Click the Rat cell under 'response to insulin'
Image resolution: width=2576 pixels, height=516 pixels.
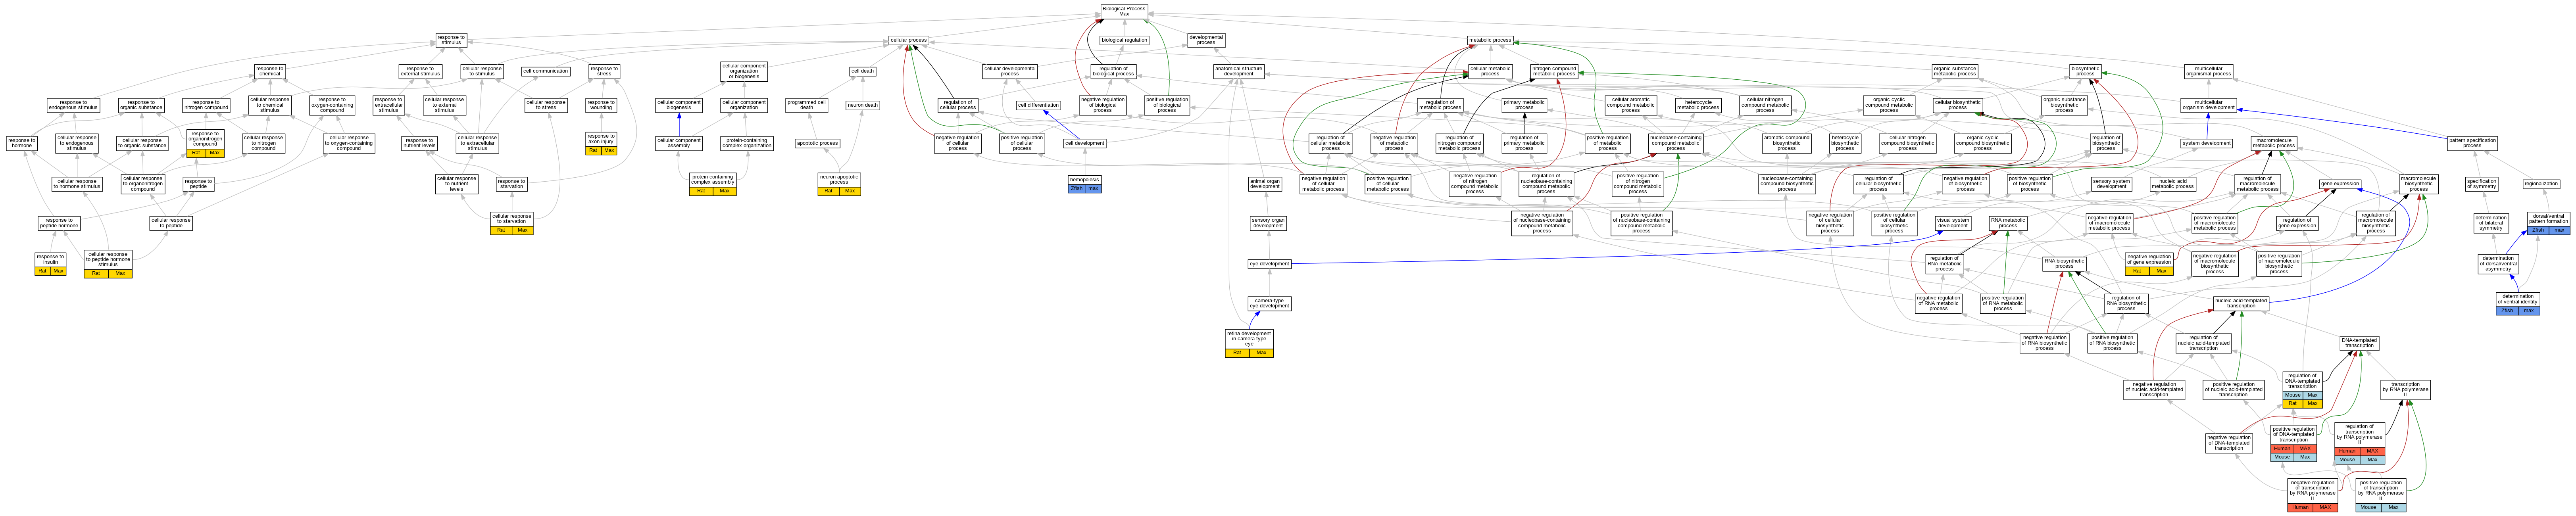[x=43, y=271]
